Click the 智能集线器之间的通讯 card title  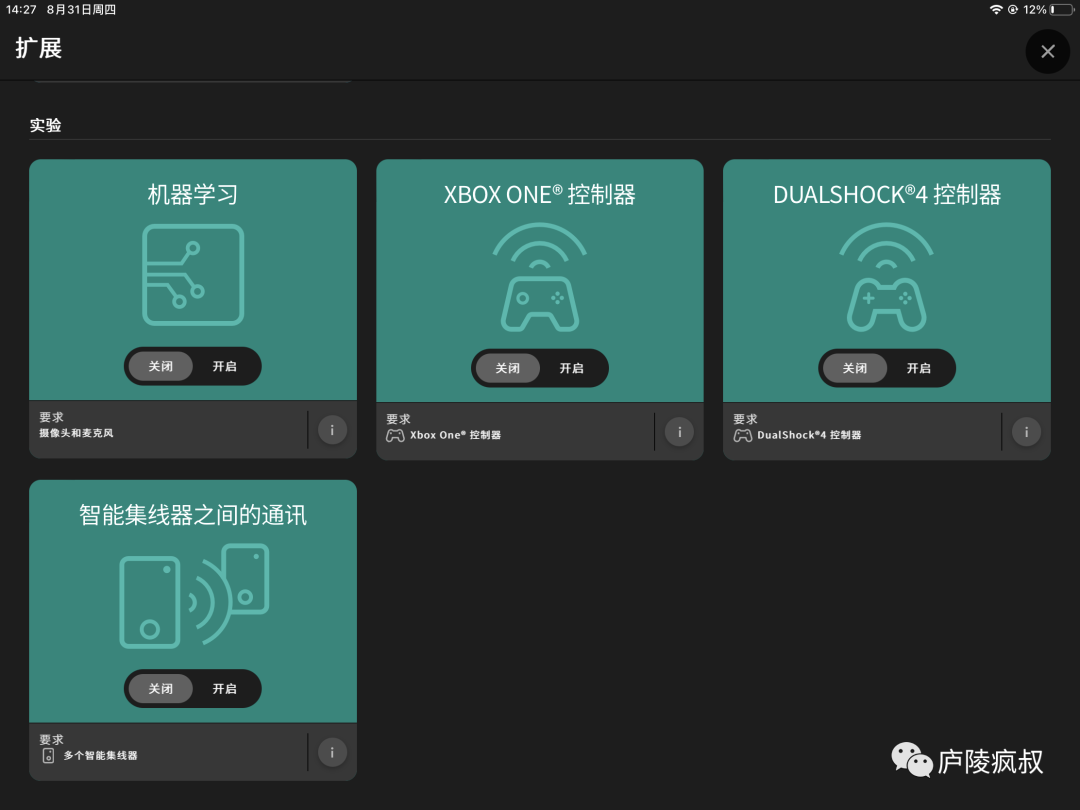click(x=193, y=515)
